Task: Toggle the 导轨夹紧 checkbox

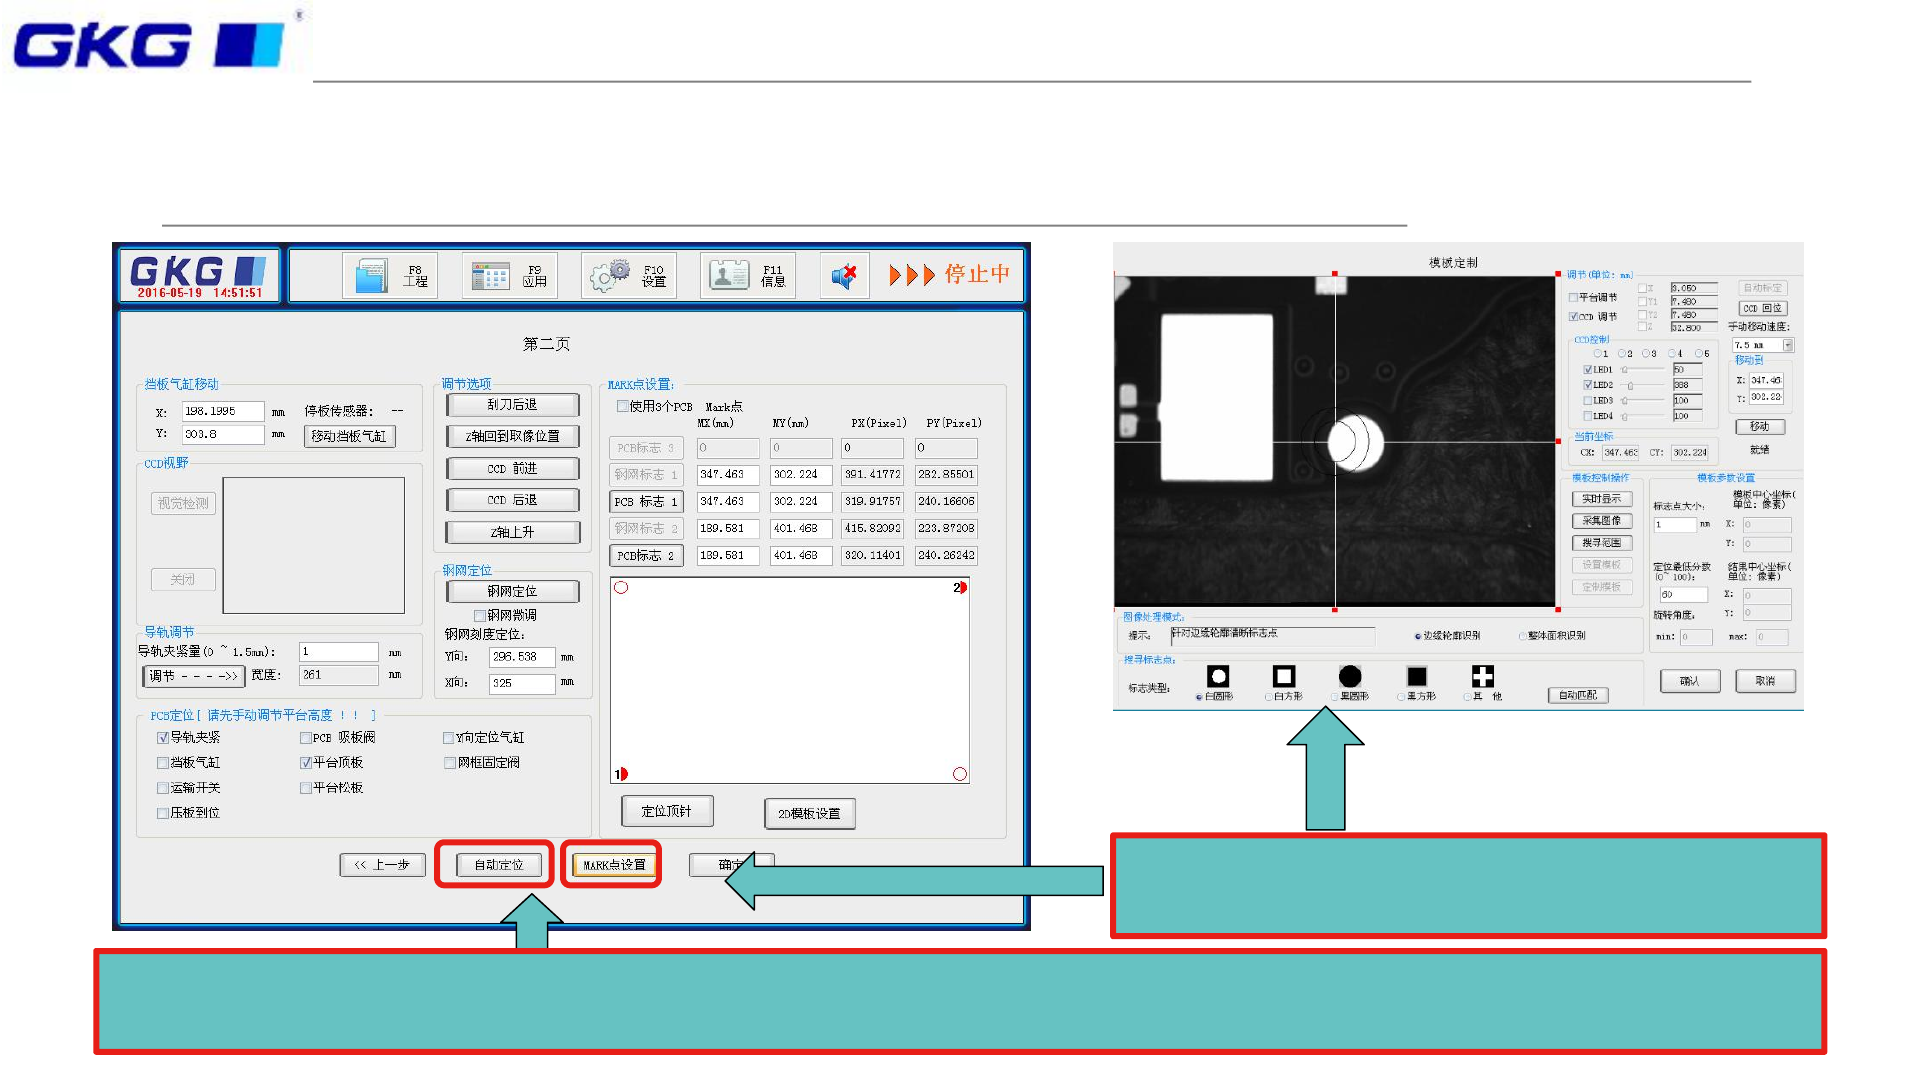Action: 163,738
